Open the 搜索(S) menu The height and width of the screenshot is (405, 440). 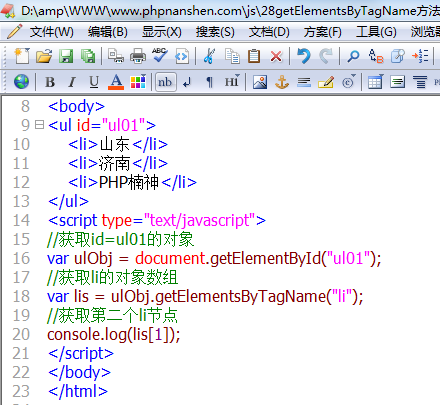pos(215,32)
